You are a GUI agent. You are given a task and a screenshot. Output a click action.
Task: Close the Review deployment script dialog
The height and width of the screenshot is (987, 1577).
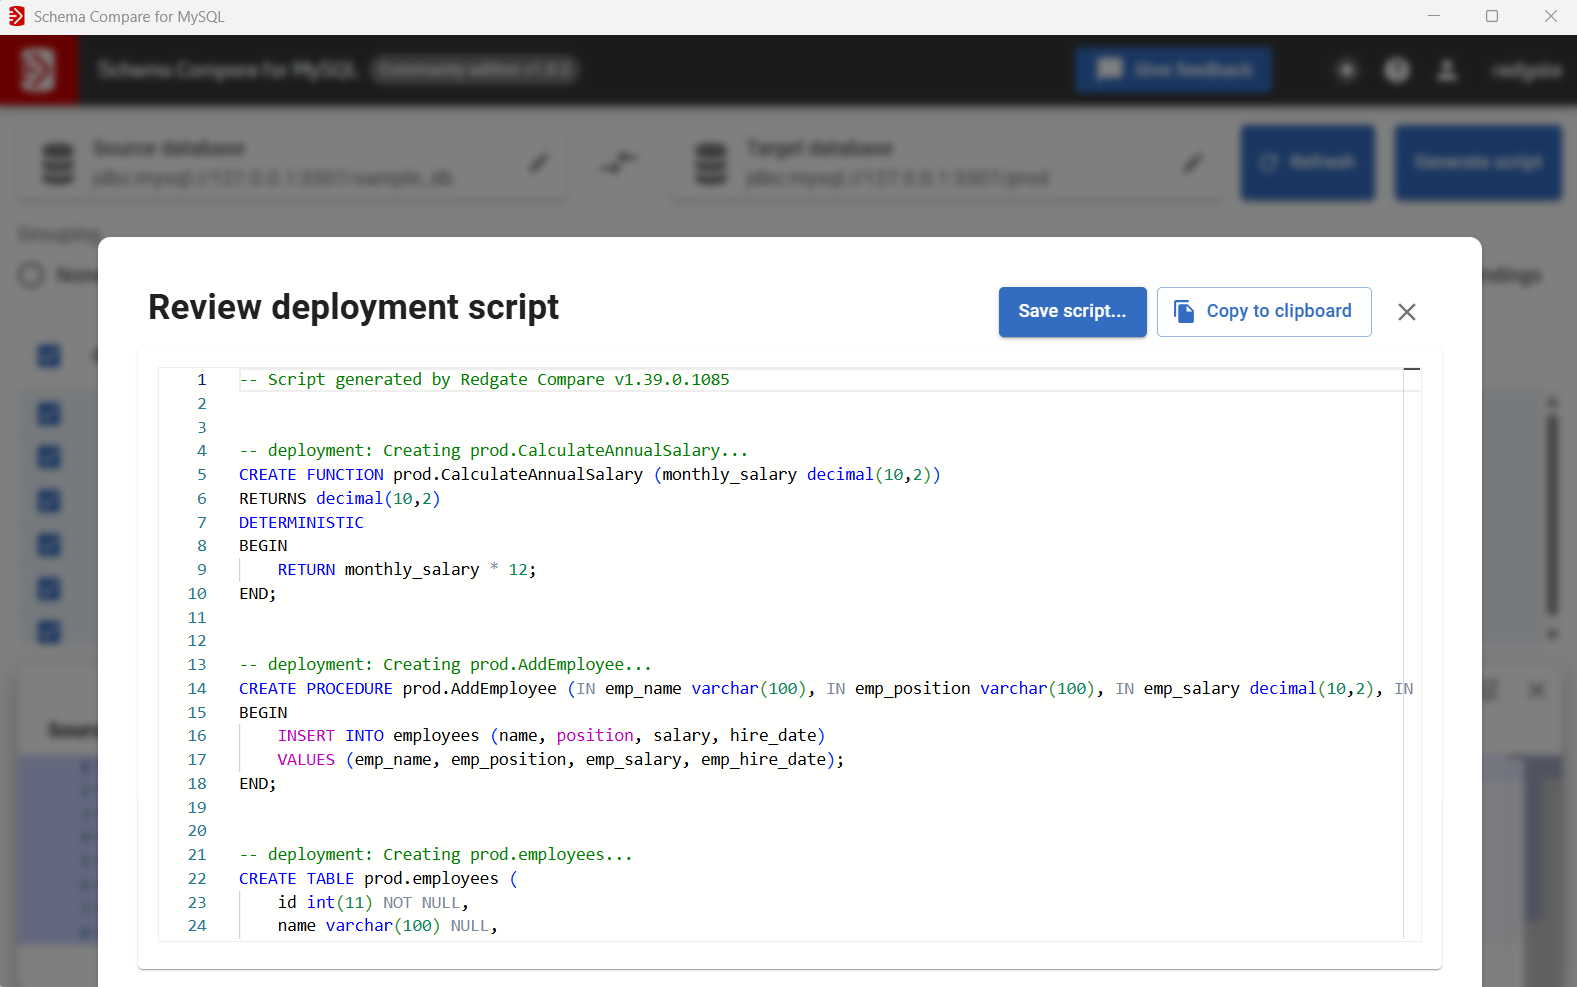point(1406,312)
